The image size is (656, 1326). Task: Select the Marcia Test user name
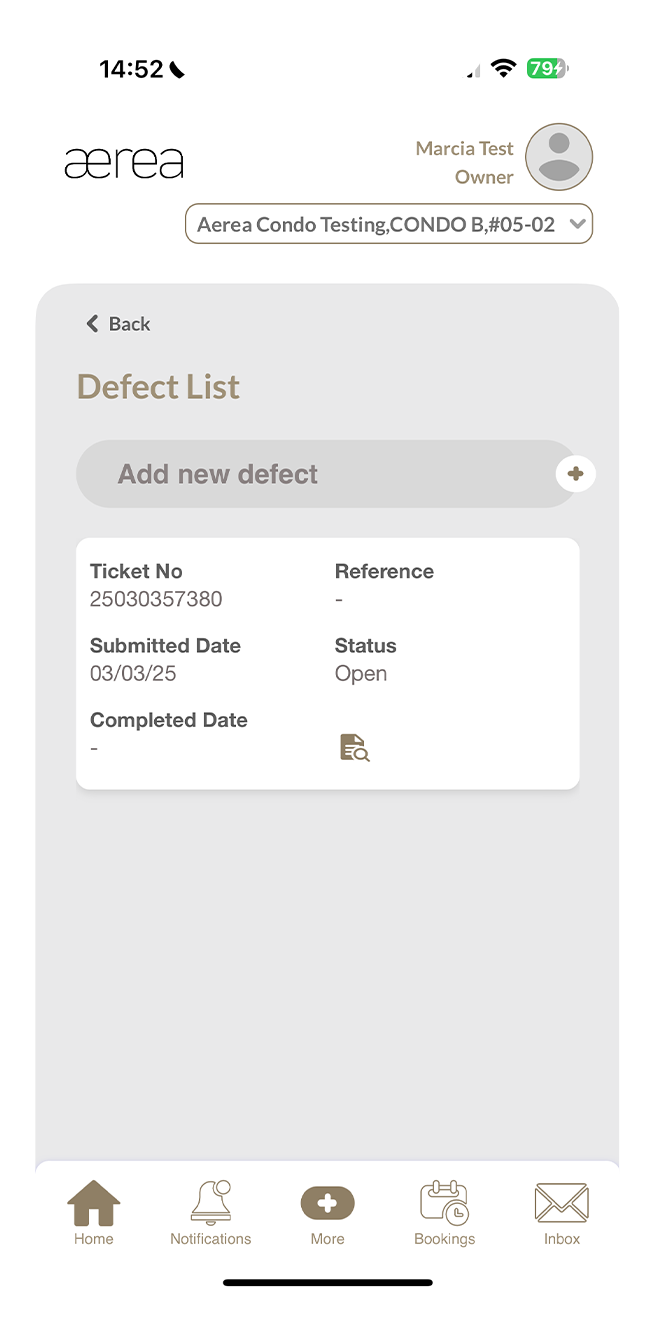pos(464,149)
